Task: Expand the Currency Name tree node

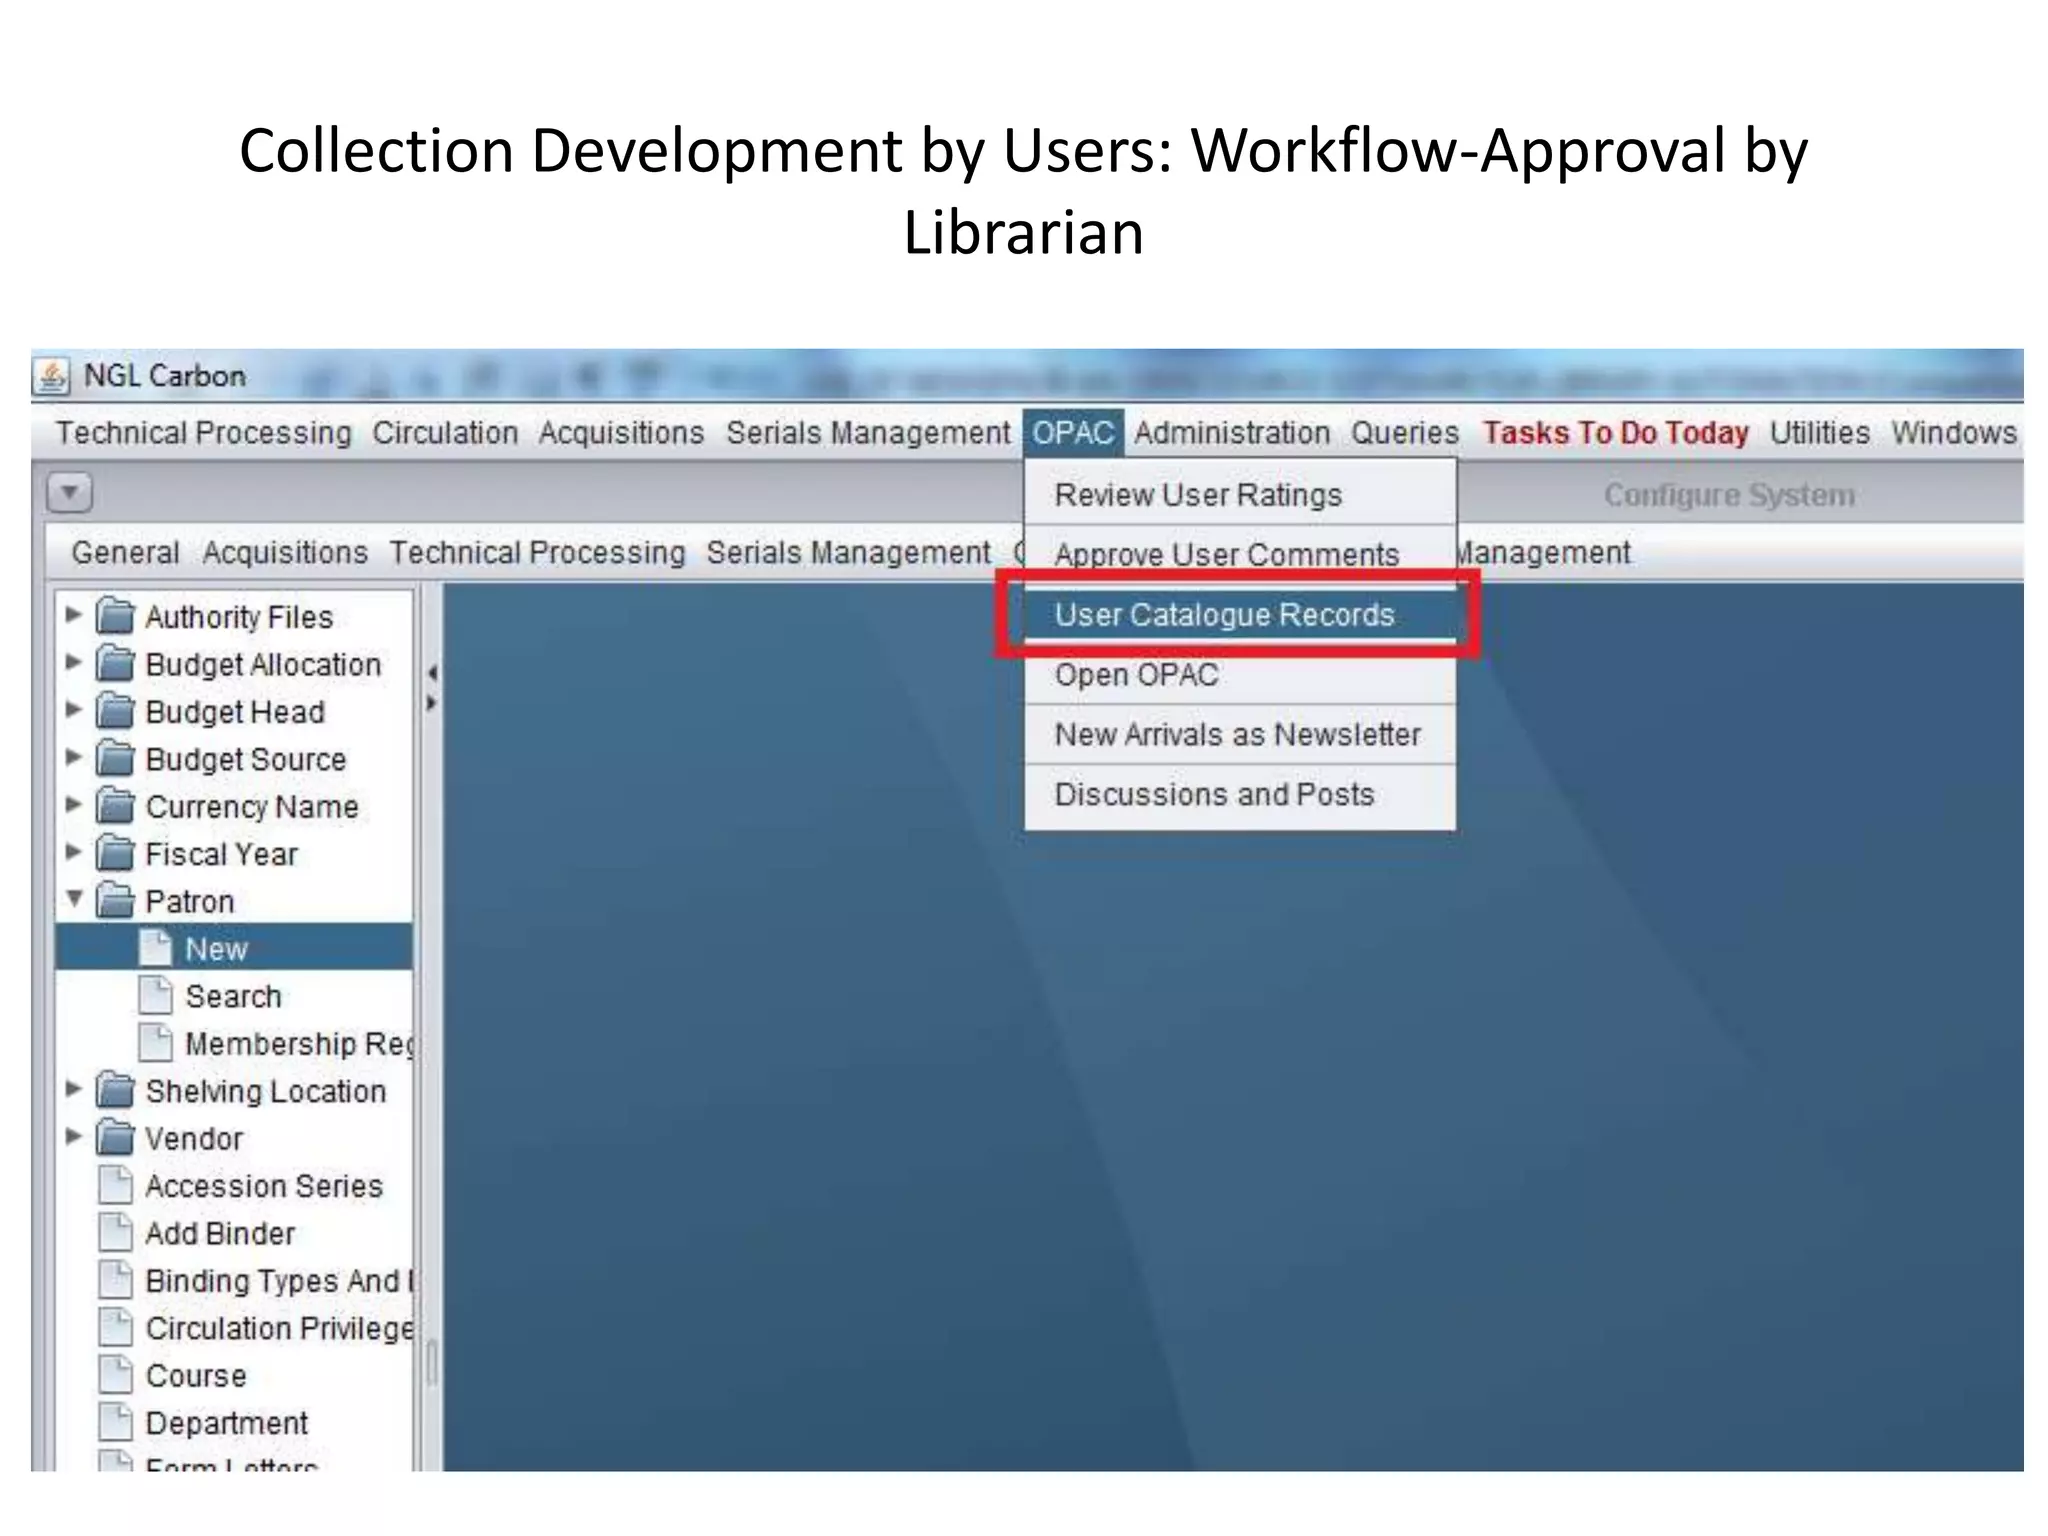Action: point(73,803)
